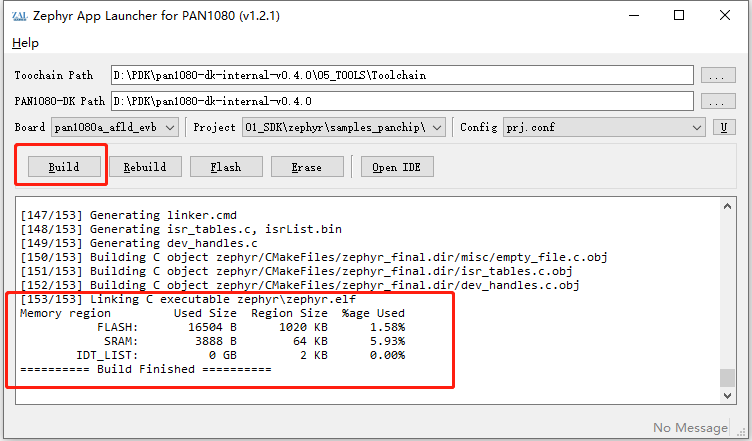Click the 'Memory region' header line in the log

212,313
